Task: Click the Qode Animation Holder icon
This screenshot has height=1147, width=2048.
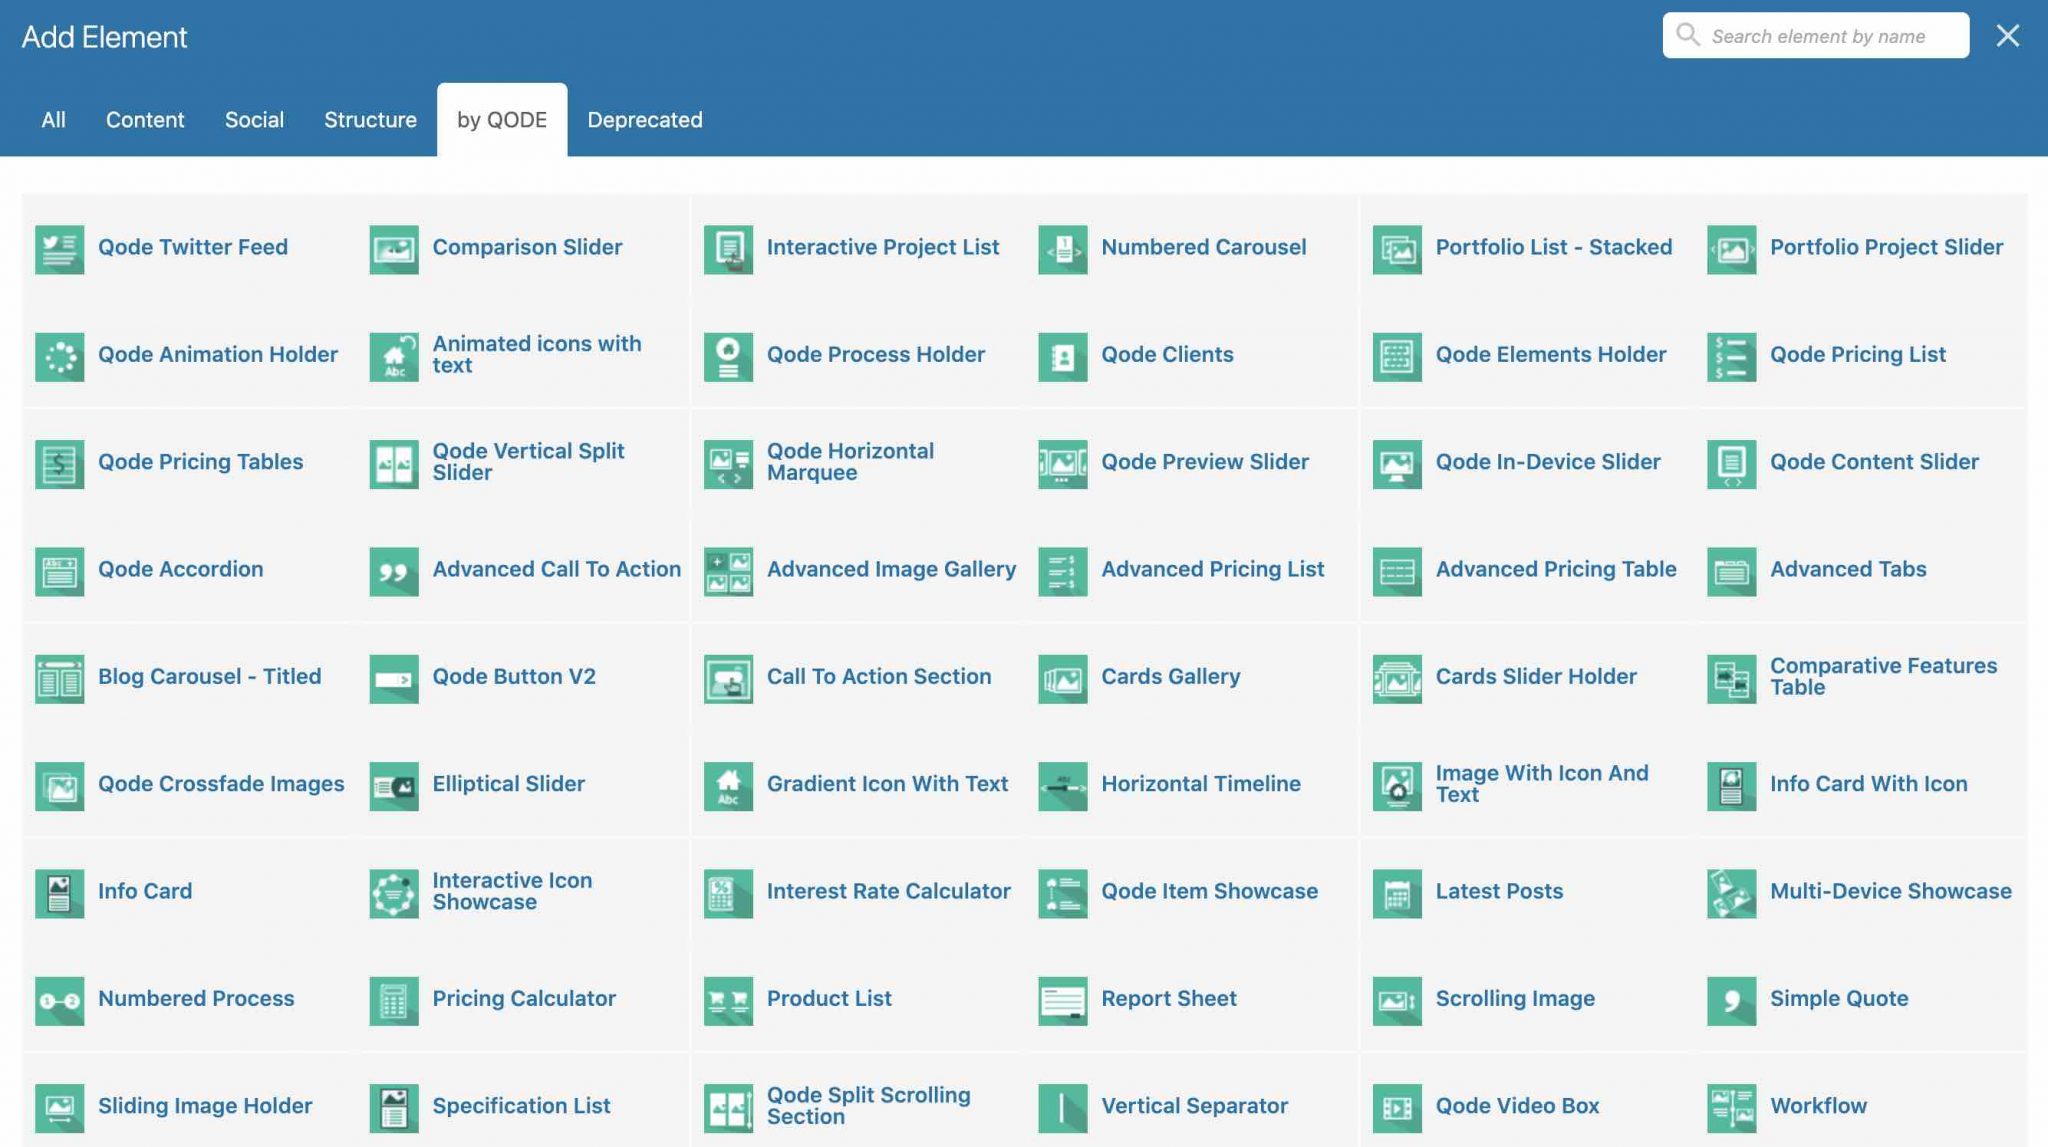Action: [x=59, y=357]
